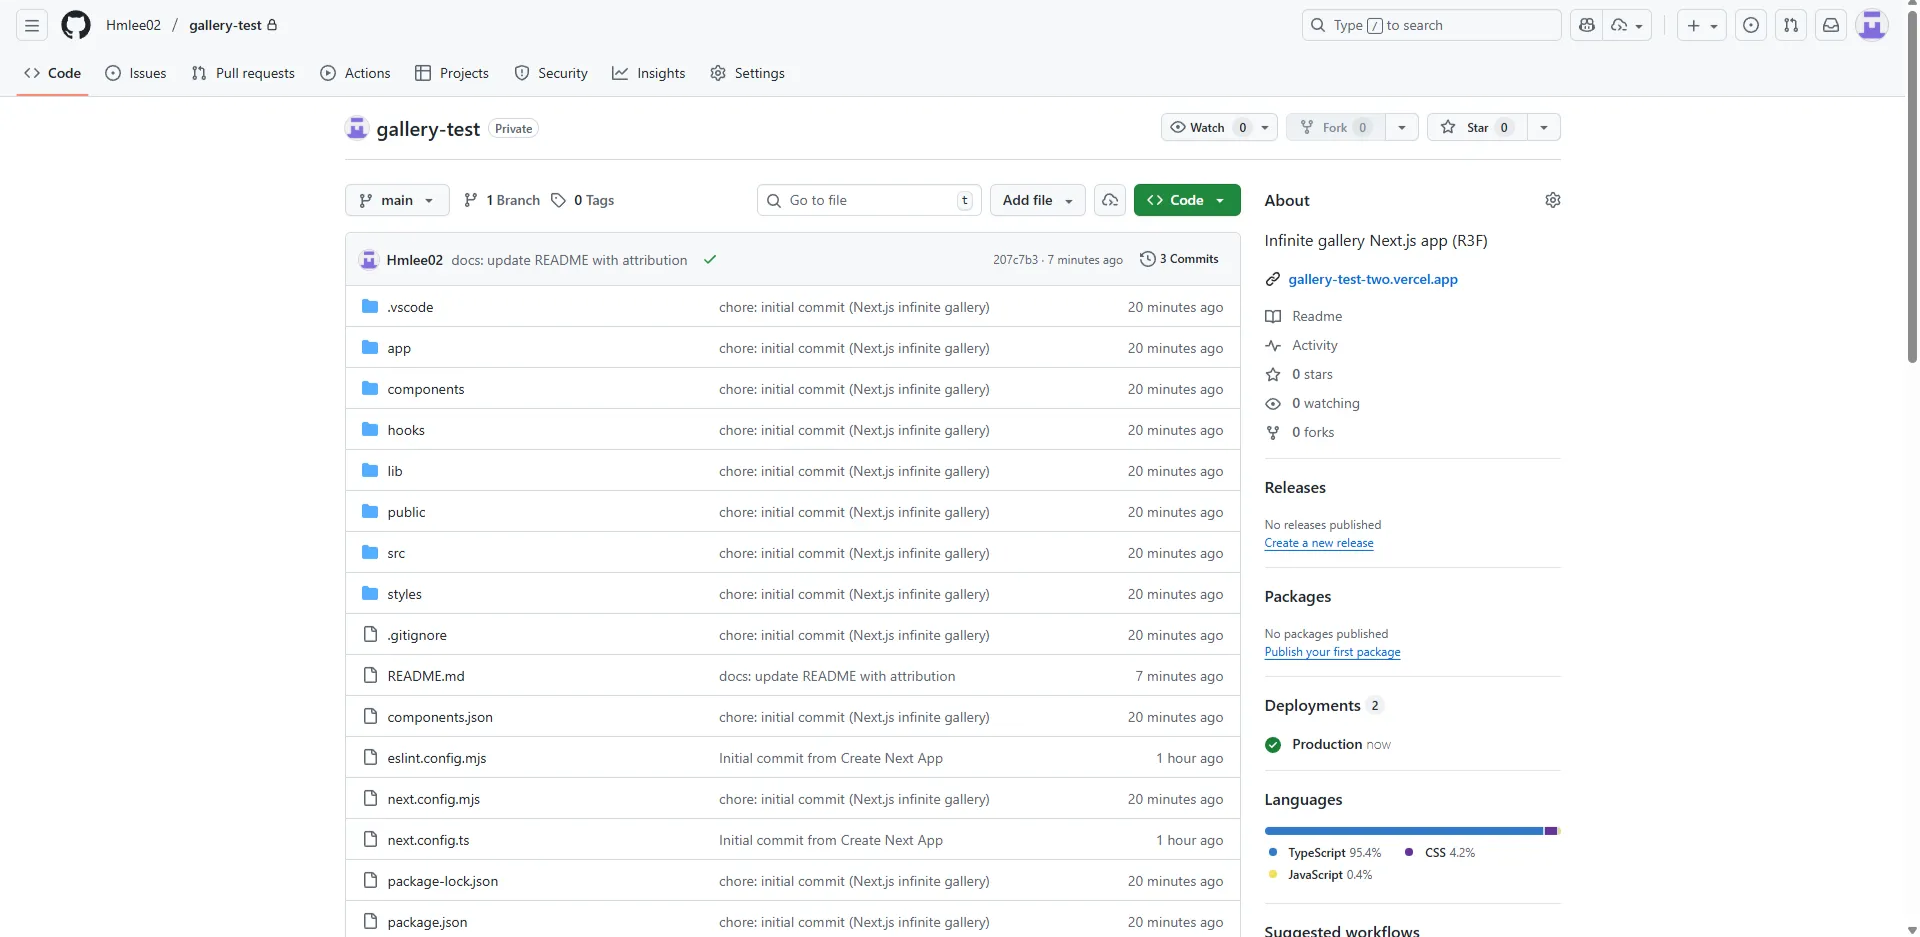The height and width of the screenshot is (937, 1920).
Task: Open the hamburger navigation menu
Action: pos(32,25)
